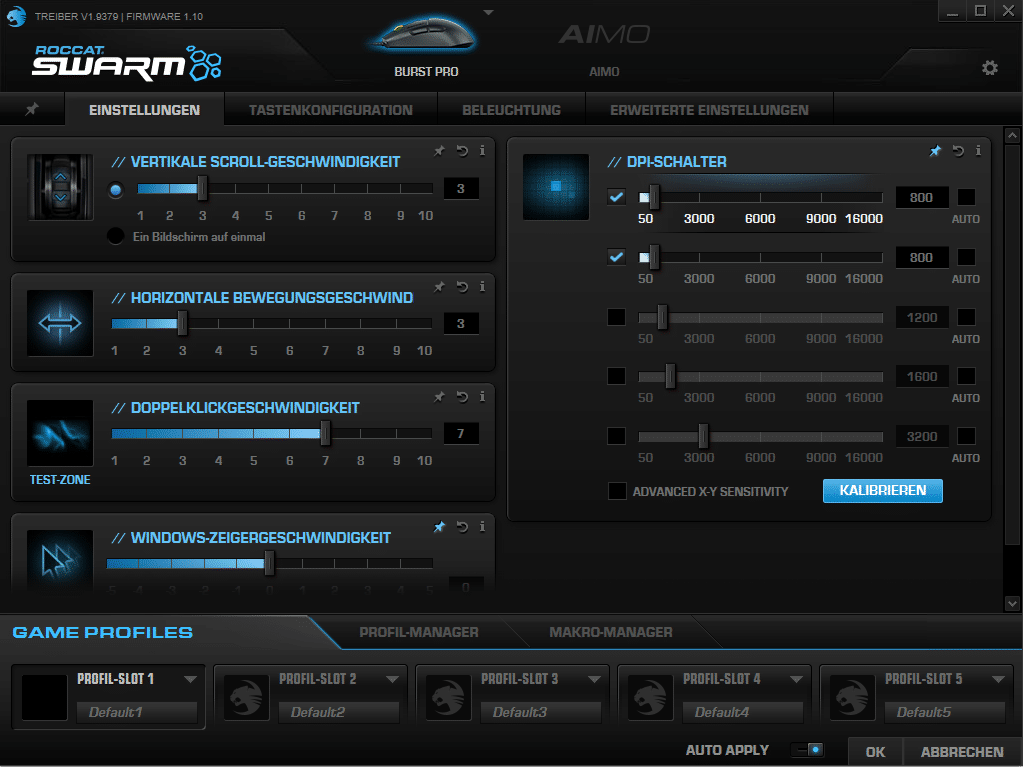The height and width of the screenshot is (767, 1023).
Task: Click the Abbrechen button
Action: coord(962,752)
